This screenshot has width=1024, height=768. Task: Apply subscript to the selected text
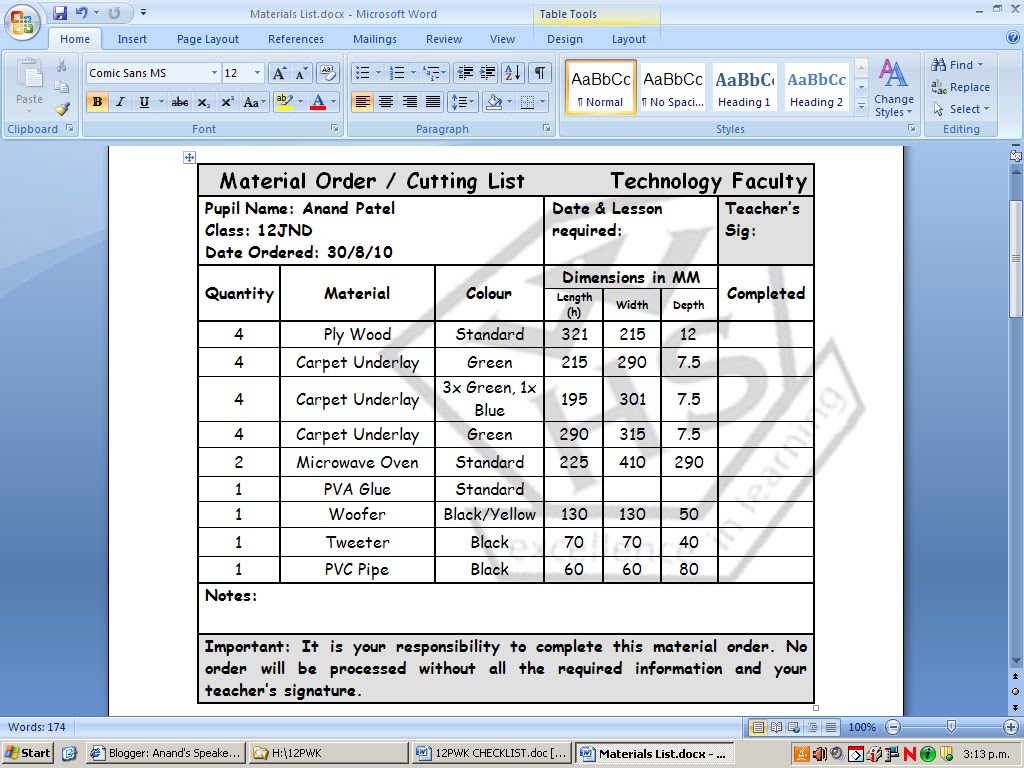coord(203,102)
